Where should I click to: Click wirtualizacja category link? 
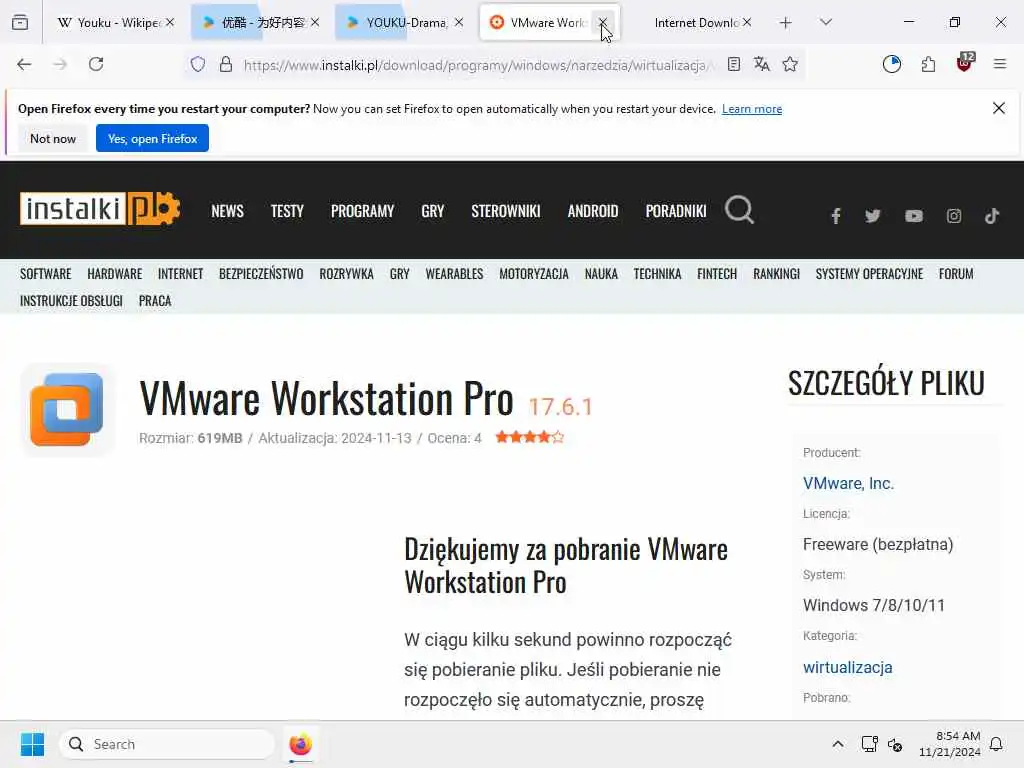coord(848,667)
